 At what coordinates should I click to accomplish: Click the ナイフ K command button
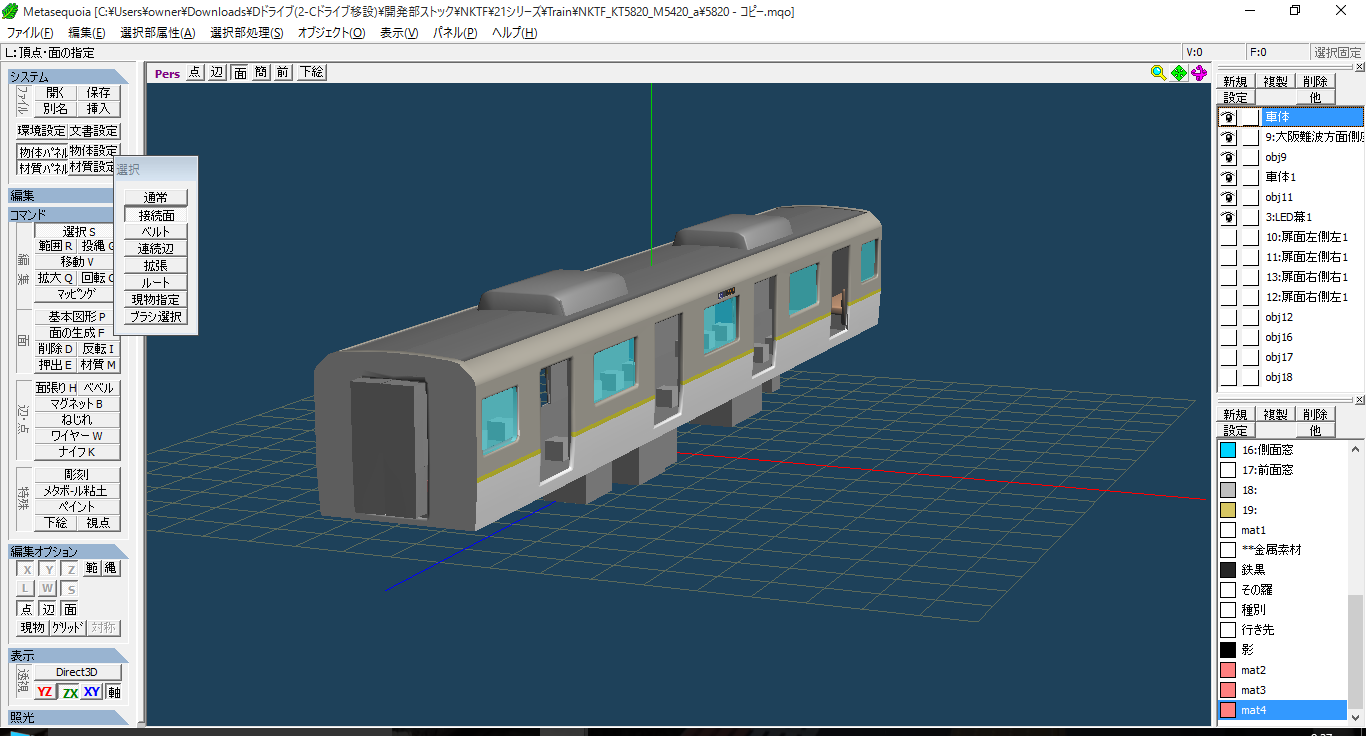coord(78,452)
